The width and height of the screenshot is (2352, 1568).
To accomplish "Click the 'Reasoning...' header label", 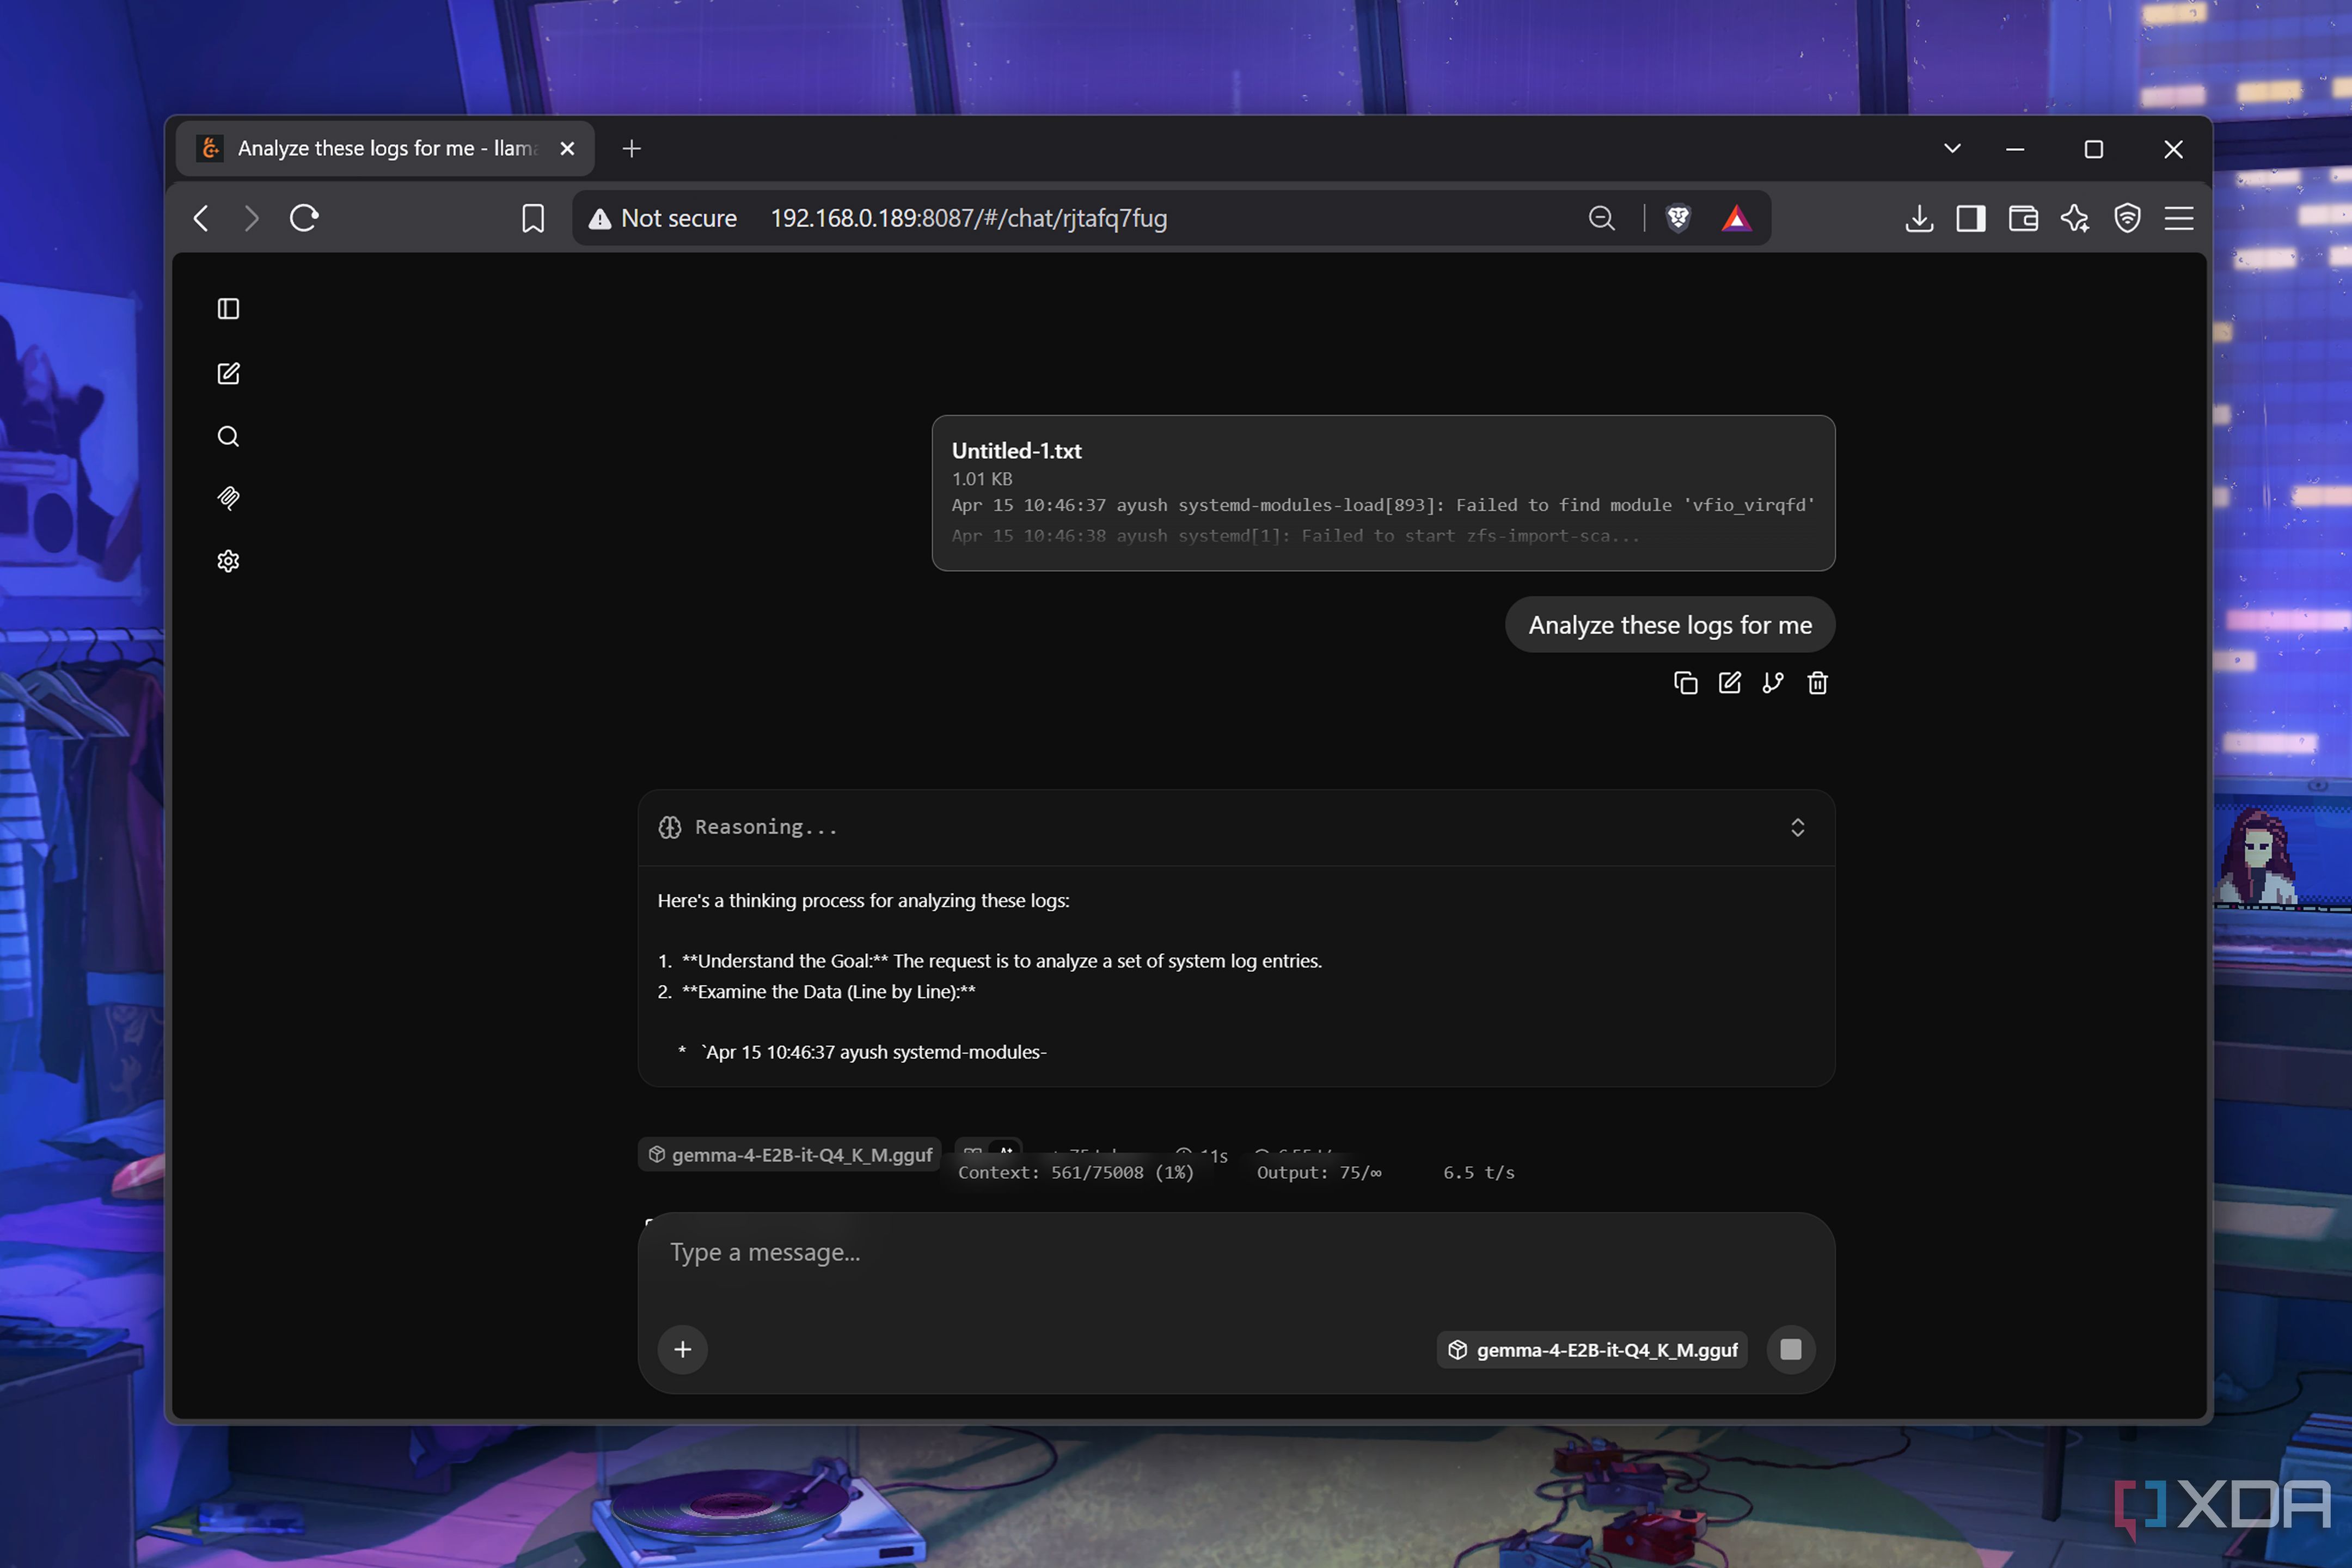I will pos(766,827).
